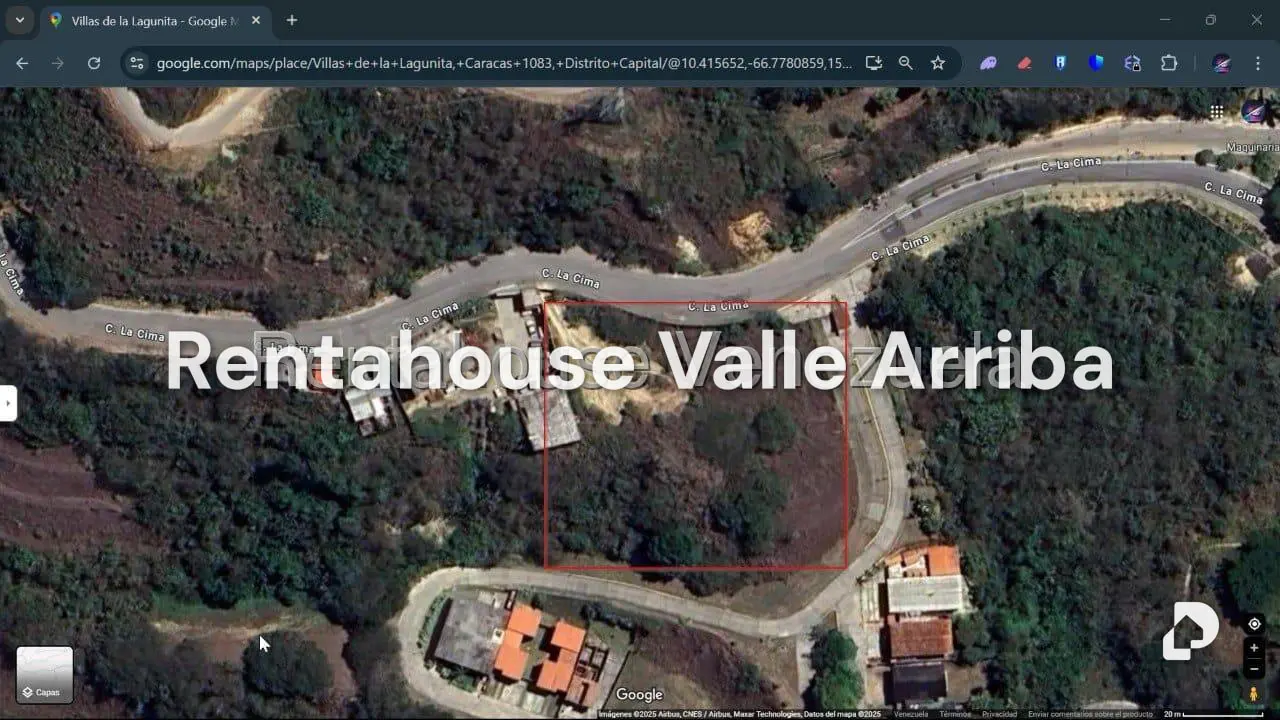
Task: Zoom out on the map
Action: tap(1254, 669)
